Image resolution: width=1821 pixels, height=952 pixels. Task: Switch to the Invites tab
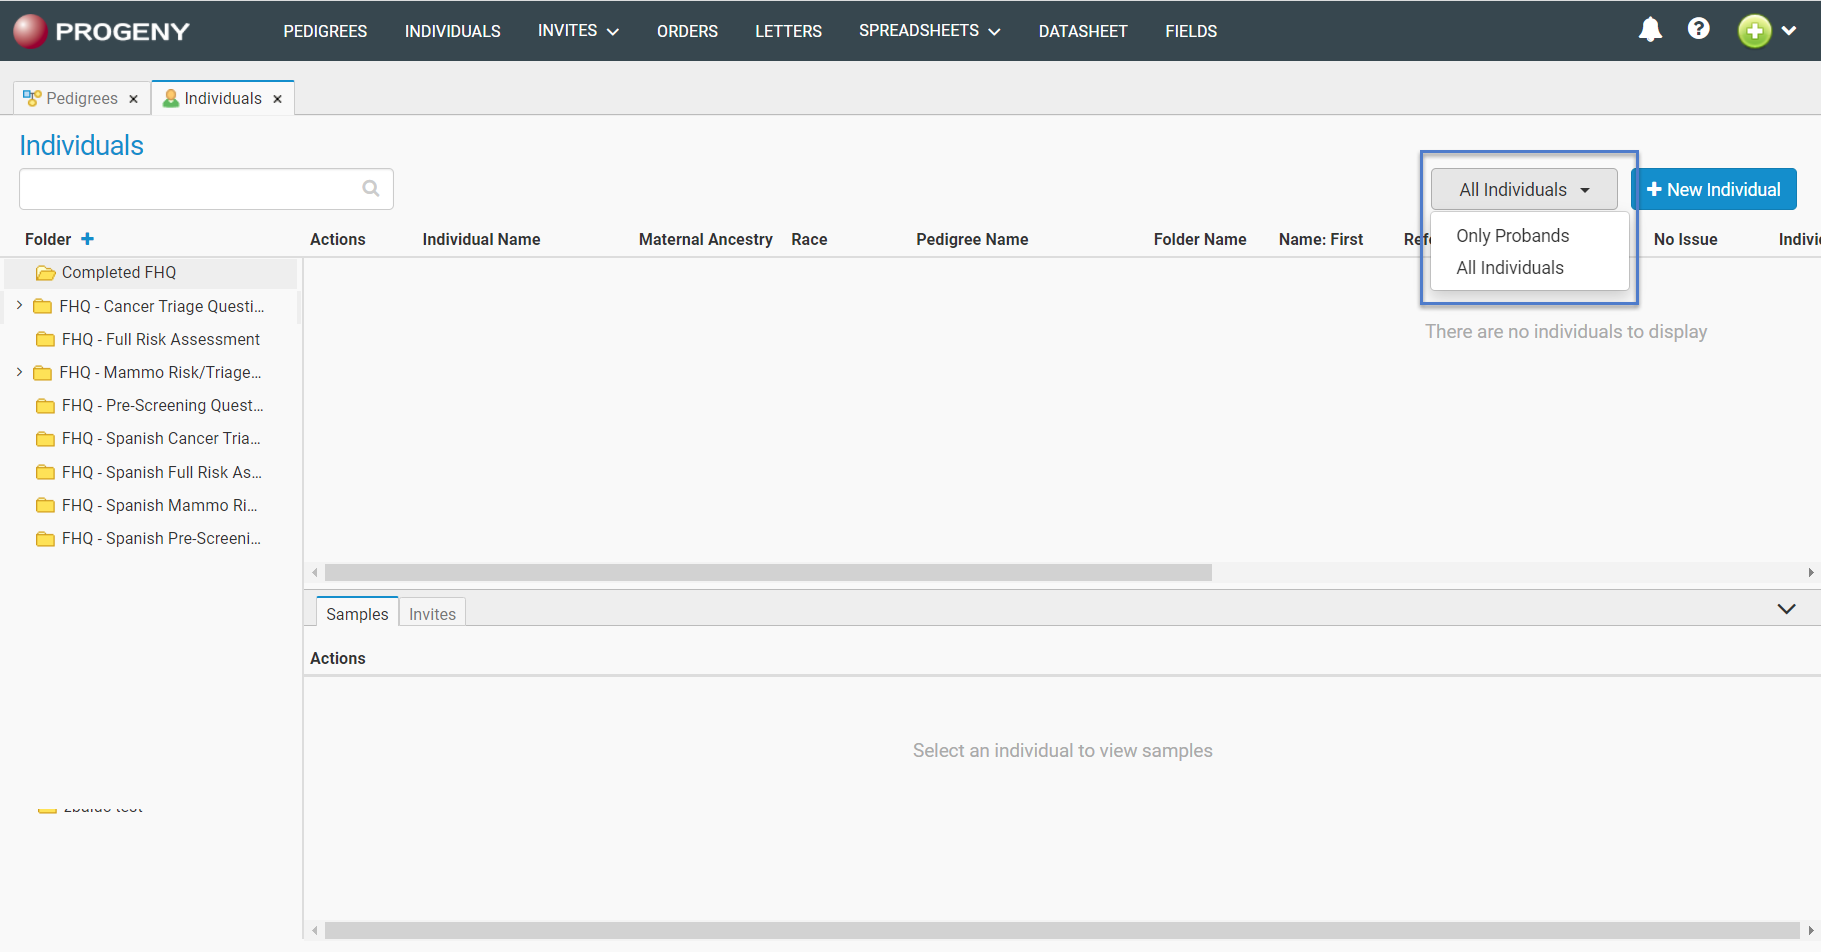[x=432, y=614]
